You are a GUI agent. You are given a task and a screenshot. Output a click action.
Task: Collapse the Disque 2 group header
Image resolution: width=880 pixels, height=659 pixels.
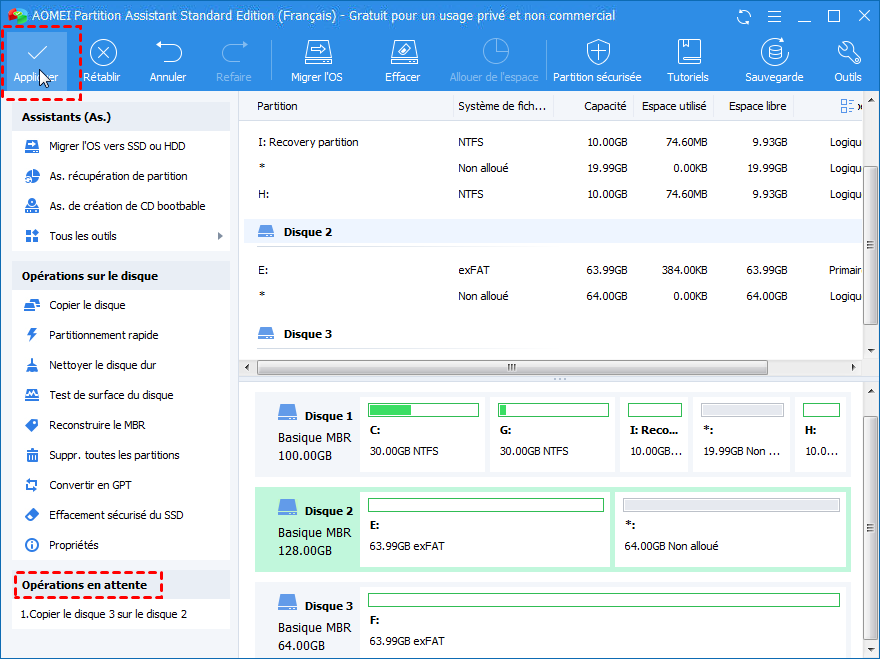(x=307, y=232)
